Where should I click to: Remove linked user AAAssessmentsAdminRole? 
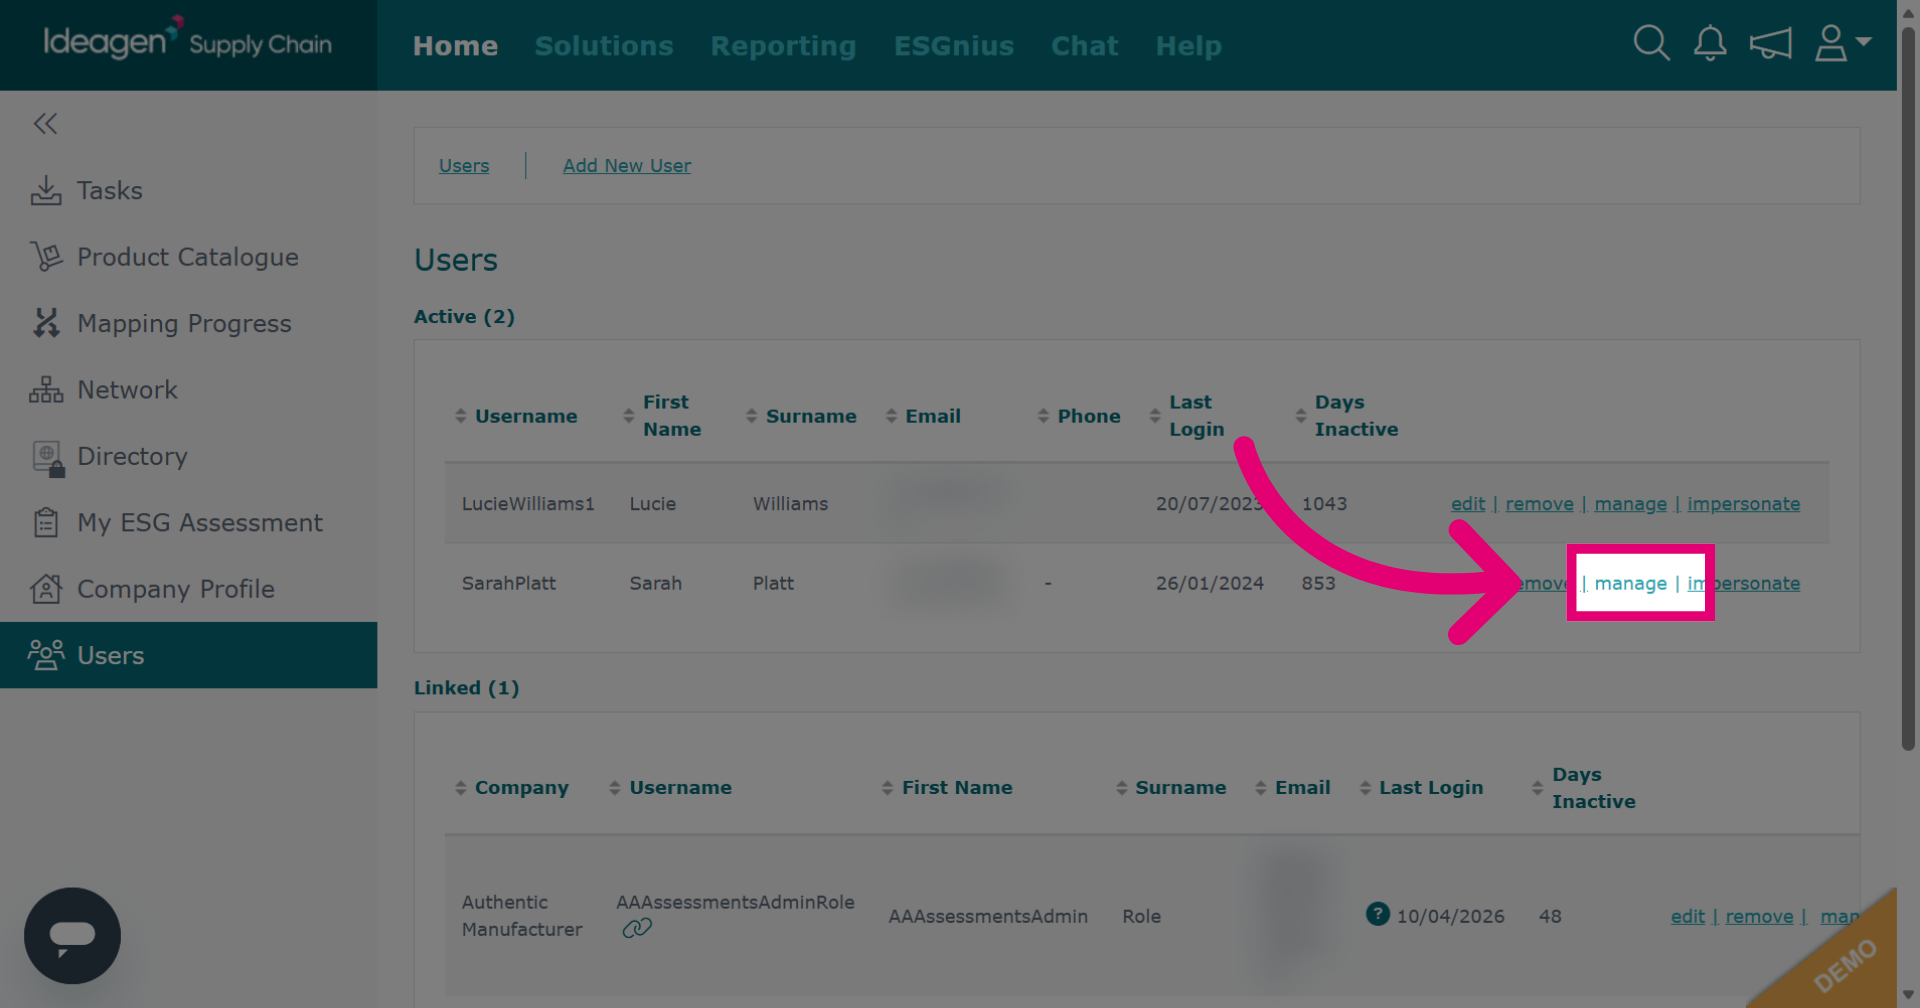(1759, 916)
